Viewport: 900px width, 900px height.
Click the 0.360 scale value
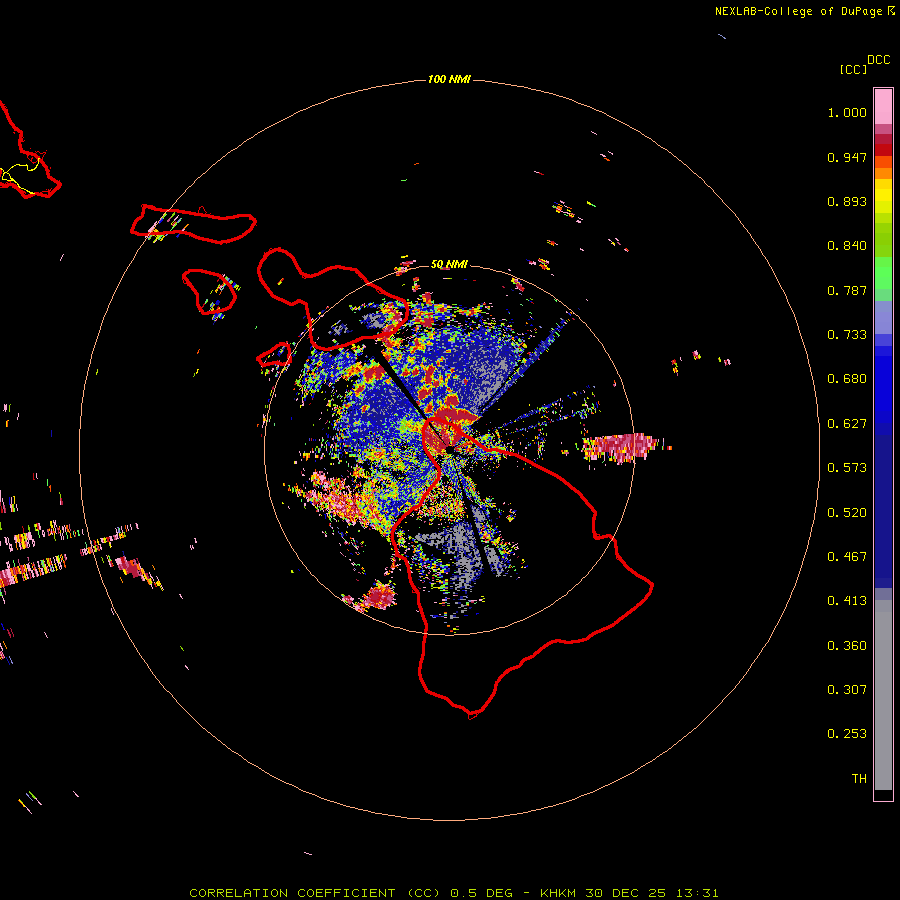[x=847, y=646]
